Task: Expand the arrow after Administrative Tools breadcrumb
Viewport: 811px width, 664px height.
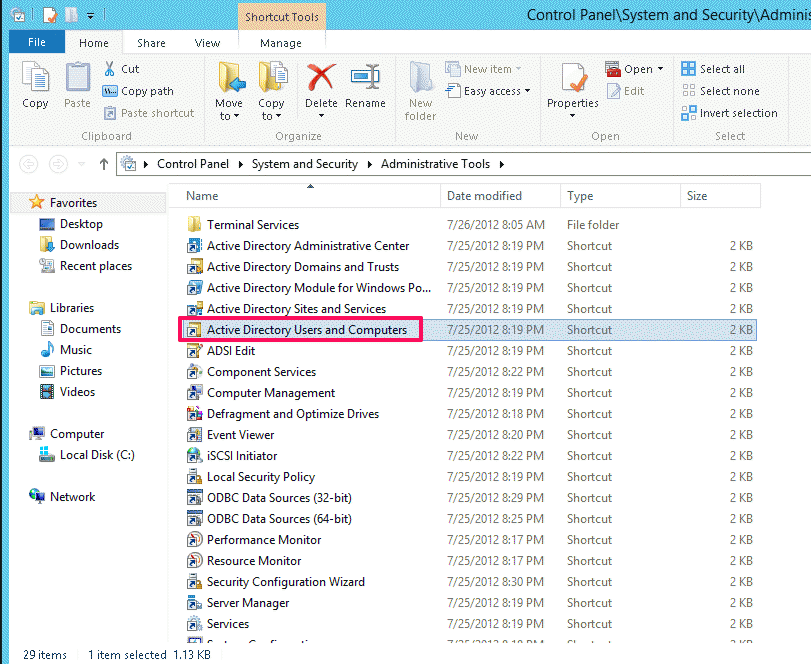Action: point(502,164)
